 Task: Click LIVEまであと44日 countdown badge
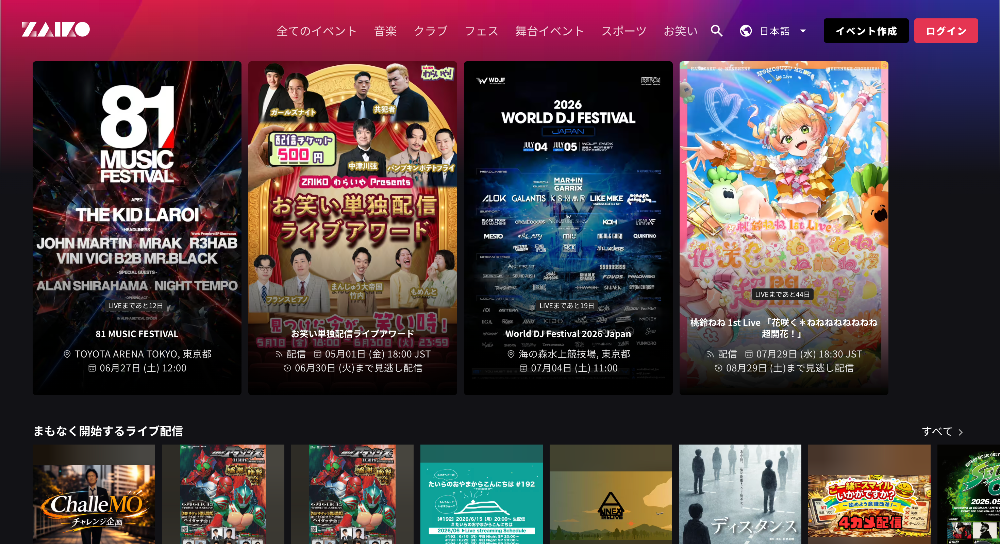783,294
